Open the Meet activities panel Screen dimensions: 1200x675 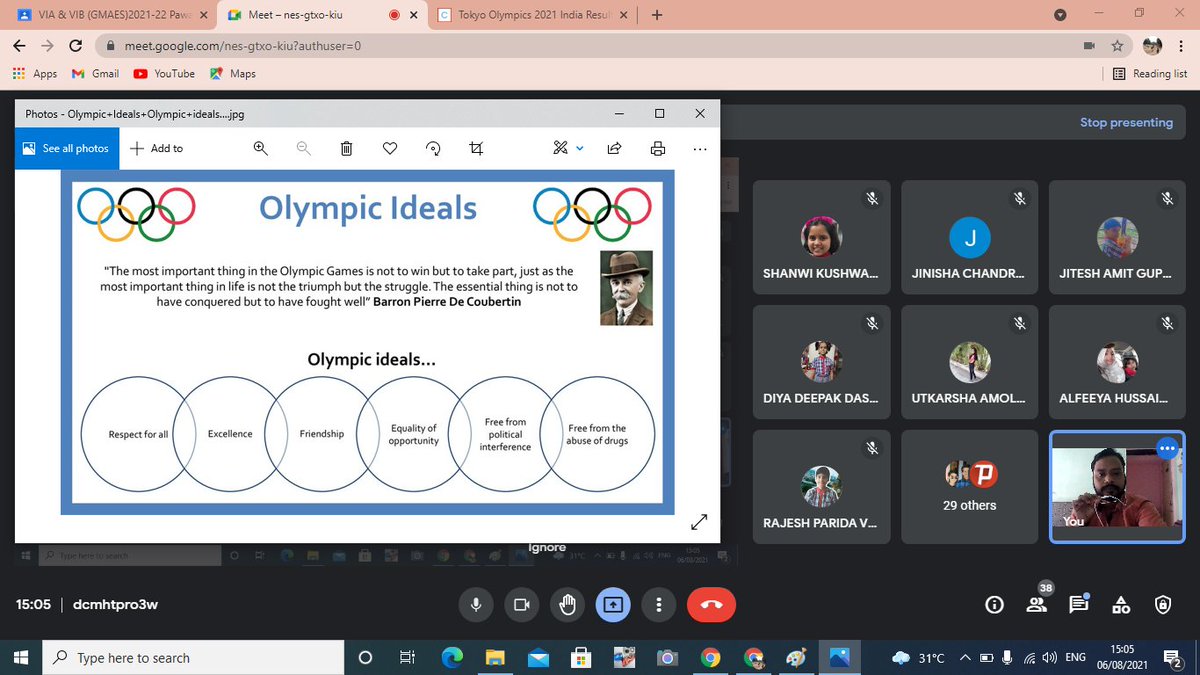(1121, 604)
